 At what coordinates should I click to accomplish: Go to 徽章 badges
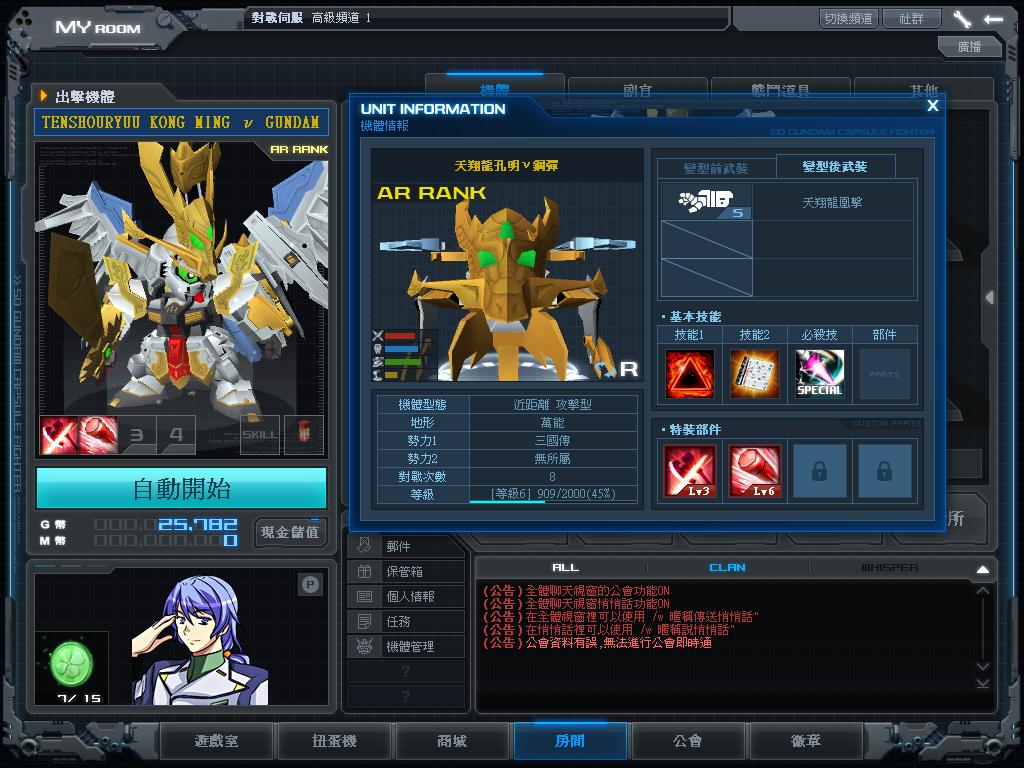[806, 741]
